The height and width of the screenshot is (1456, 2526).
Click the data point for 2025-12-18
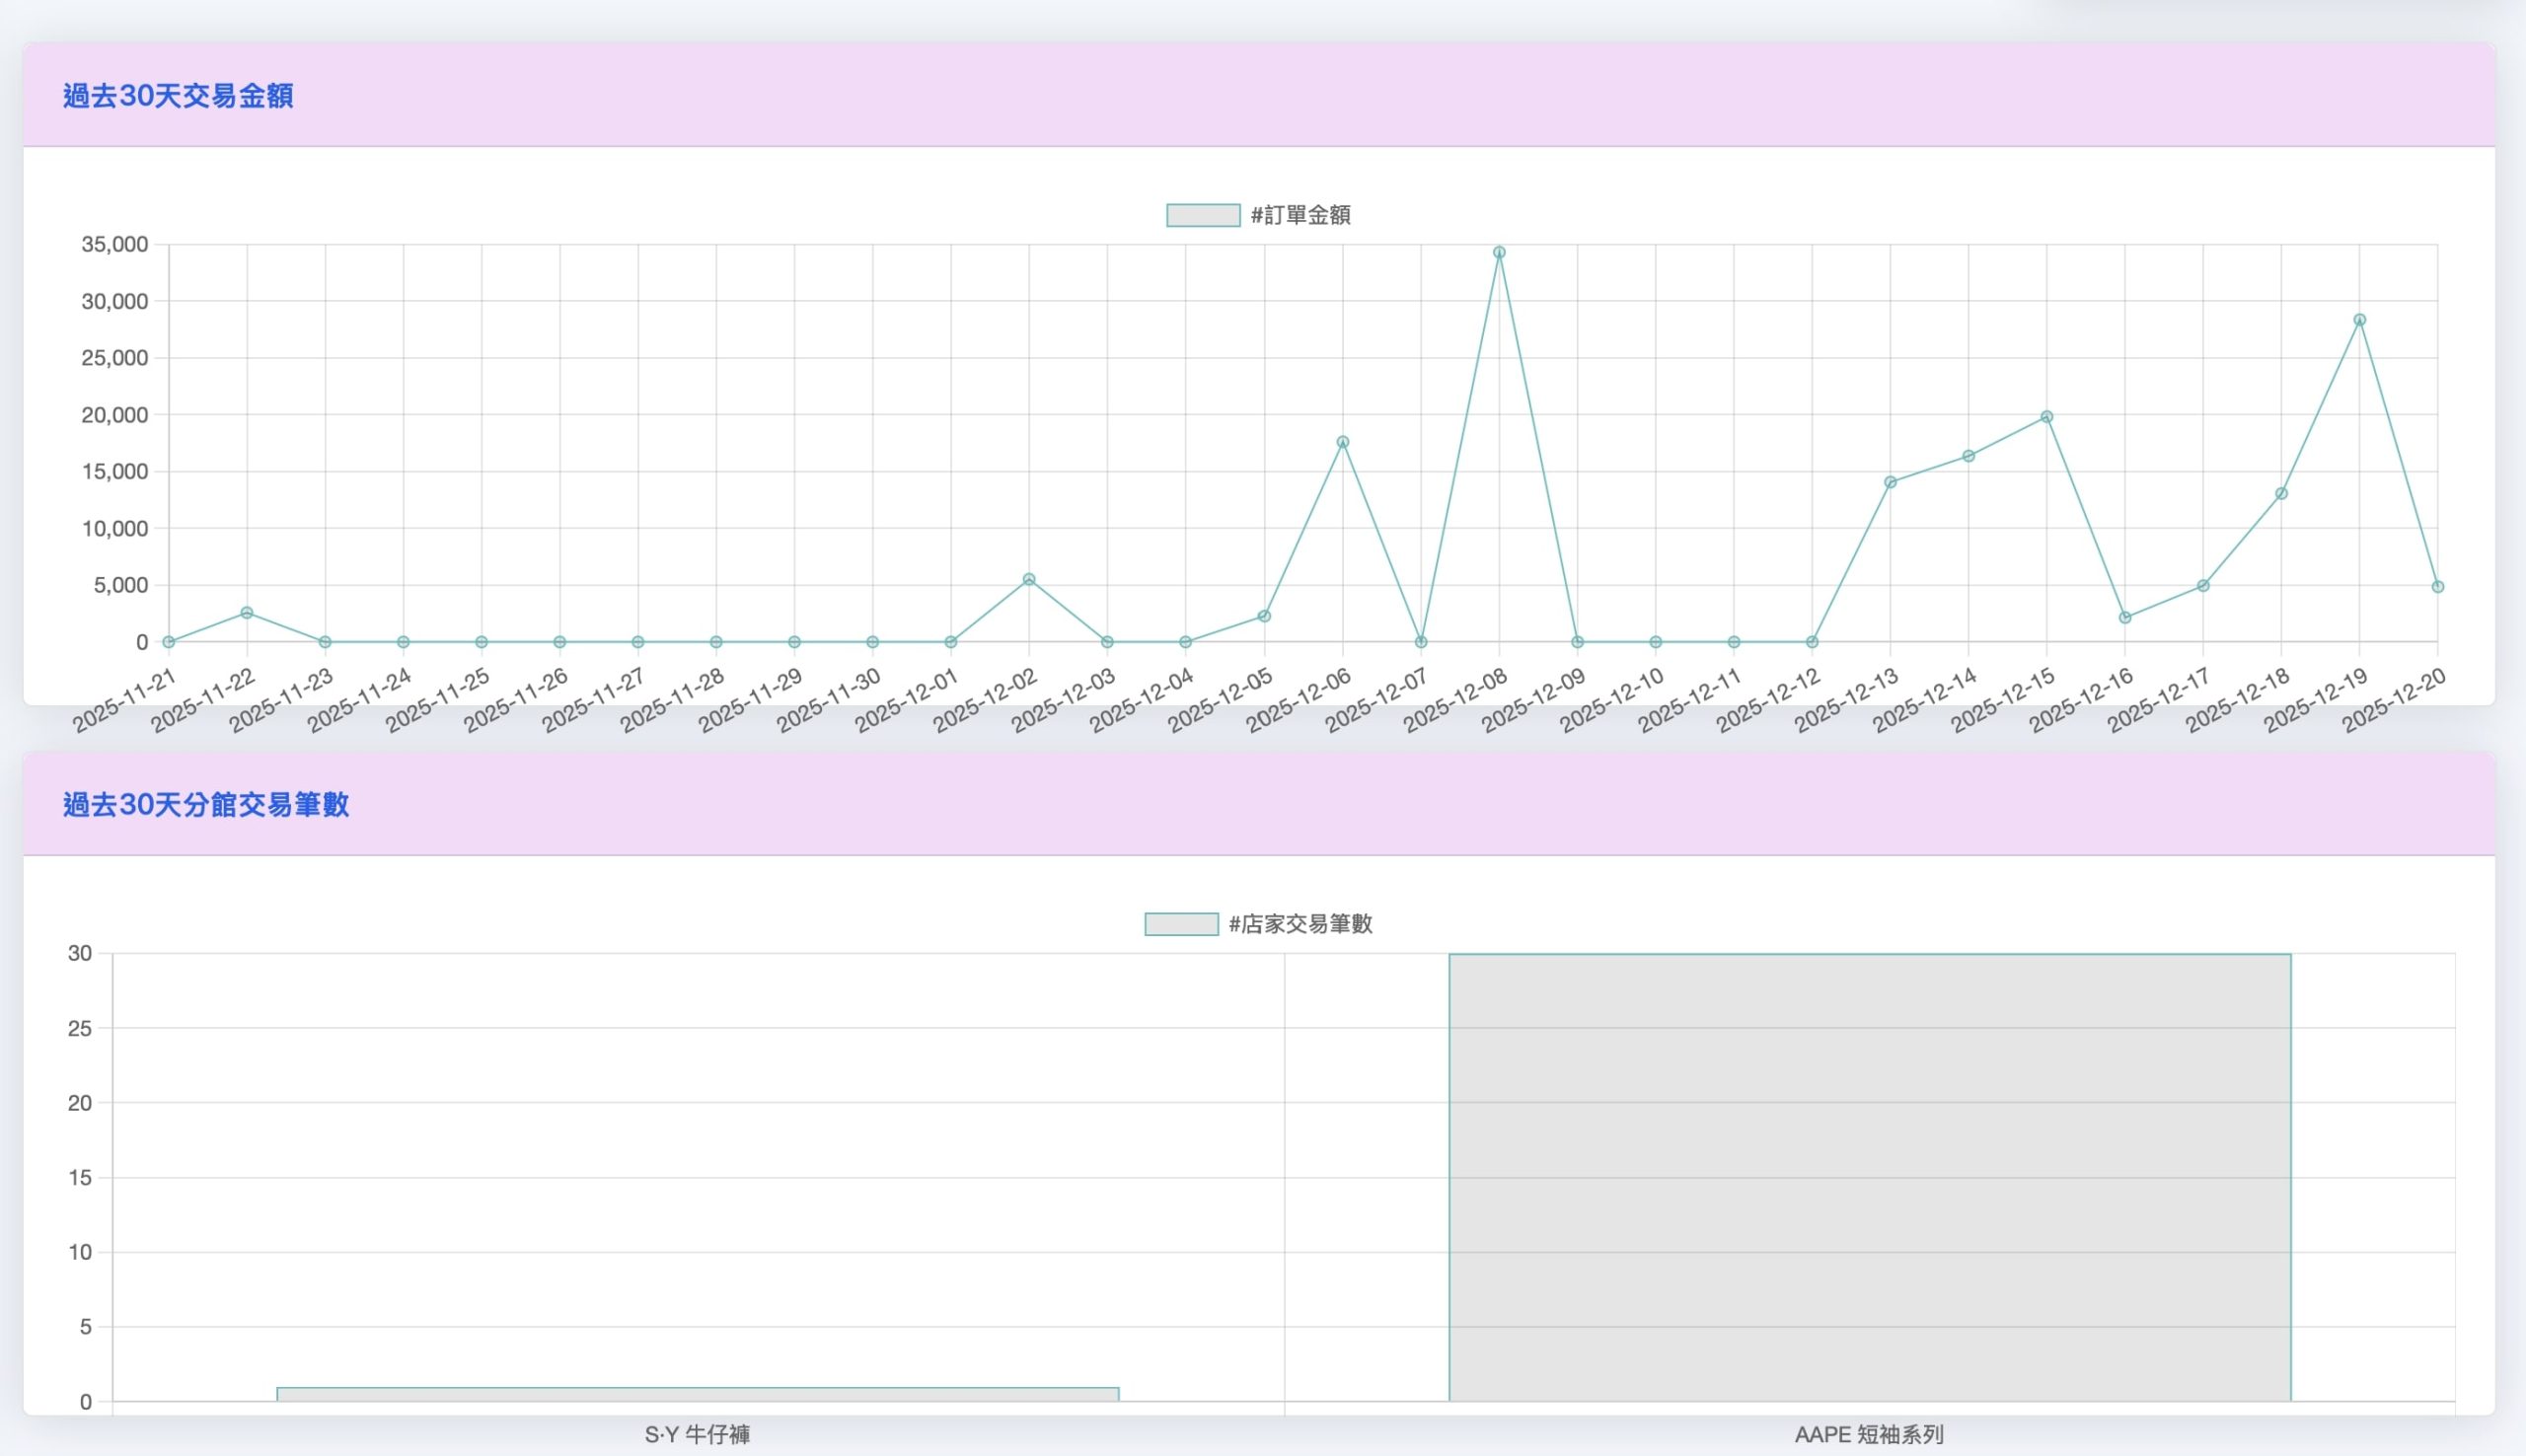tap(2281, 493)
